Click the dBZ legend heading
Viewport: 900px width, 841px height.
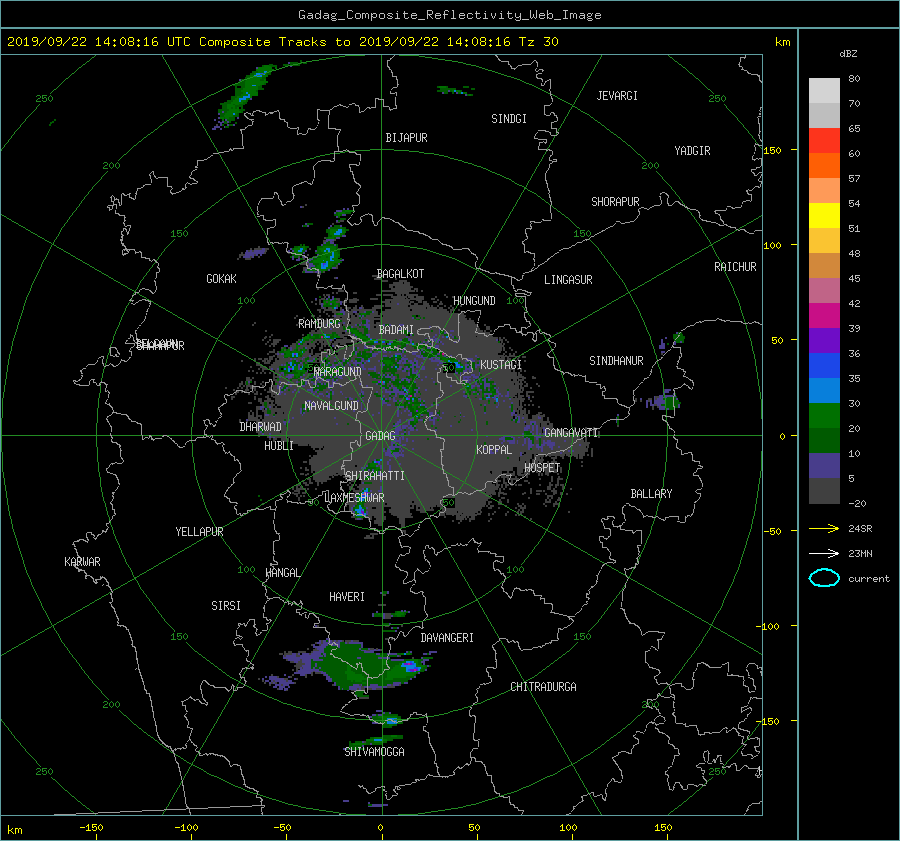pyautogui.click(x=848, y=53)
